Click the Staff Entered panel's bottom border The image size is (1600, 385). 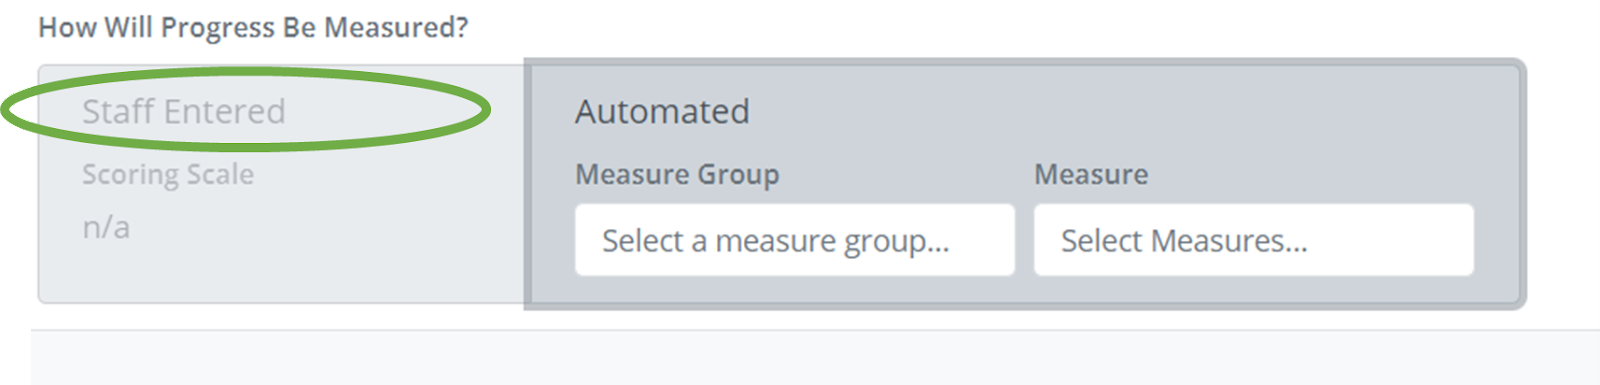point(281,302)
